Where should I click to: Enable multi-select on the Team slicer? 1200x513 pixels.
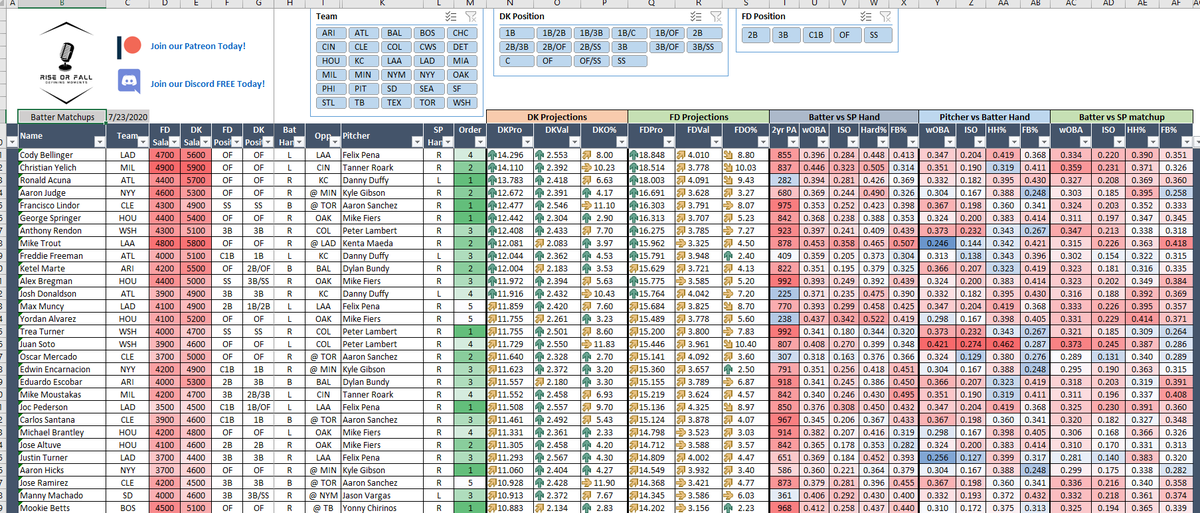(x=451, y=17)
